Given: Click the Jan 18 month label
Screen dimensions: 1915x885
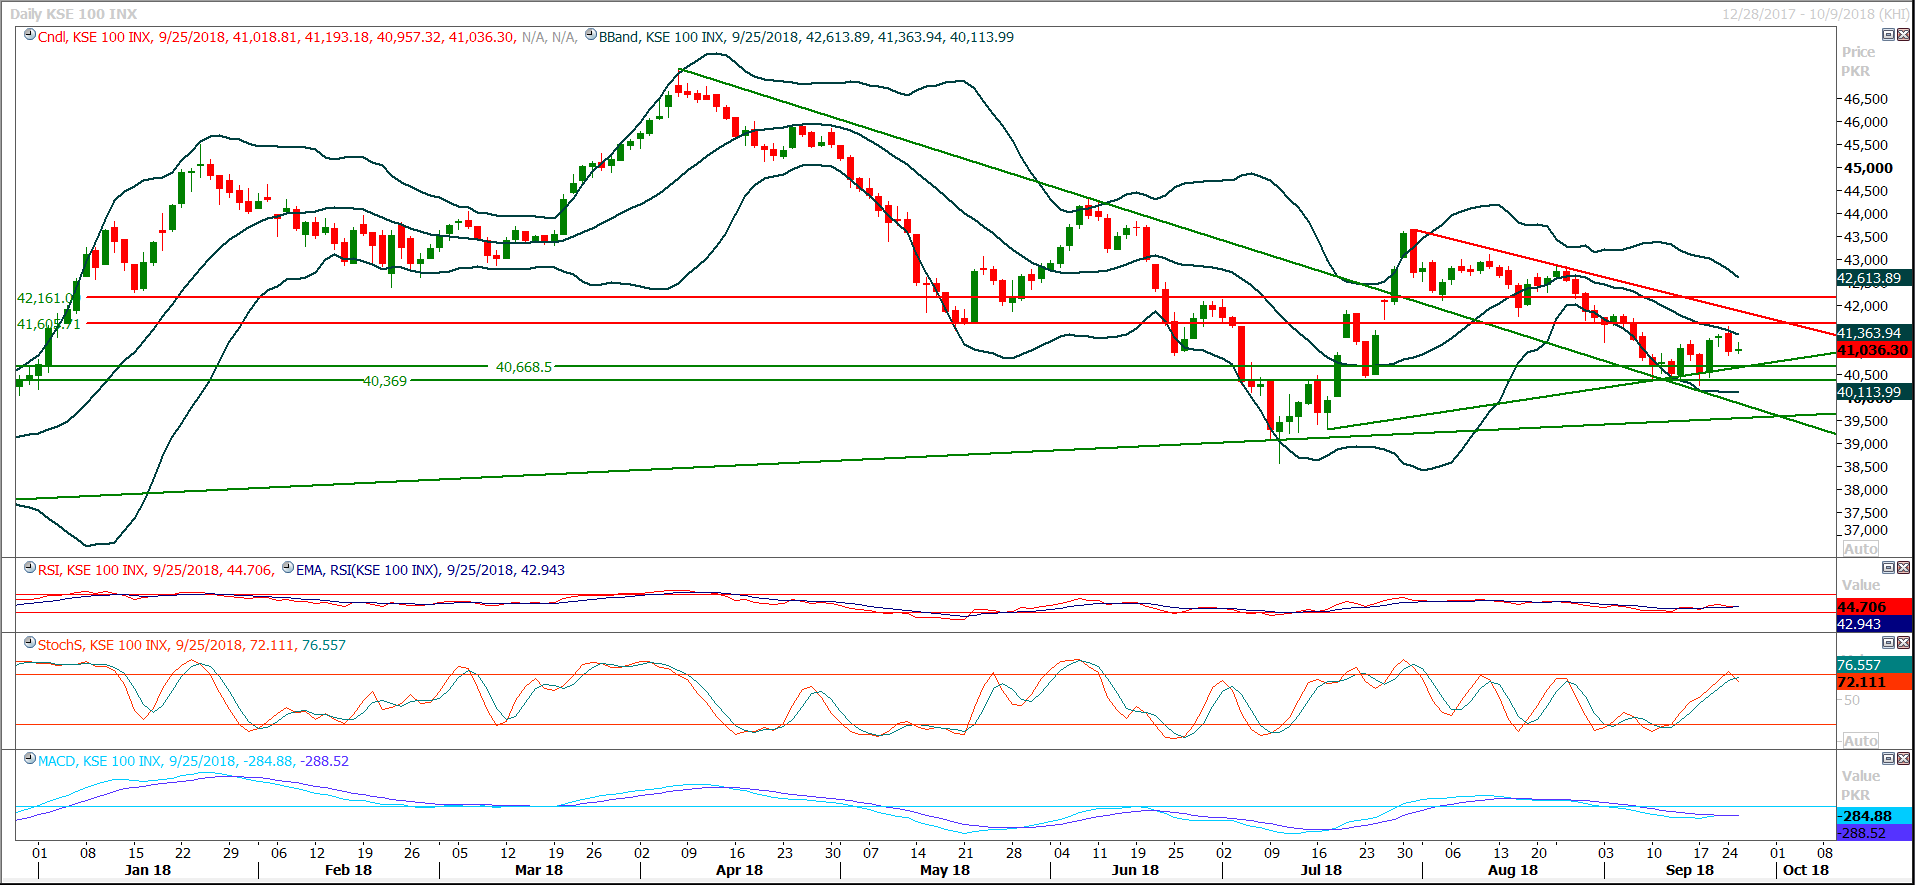Looking at the screenshot, I should point(148,870).
